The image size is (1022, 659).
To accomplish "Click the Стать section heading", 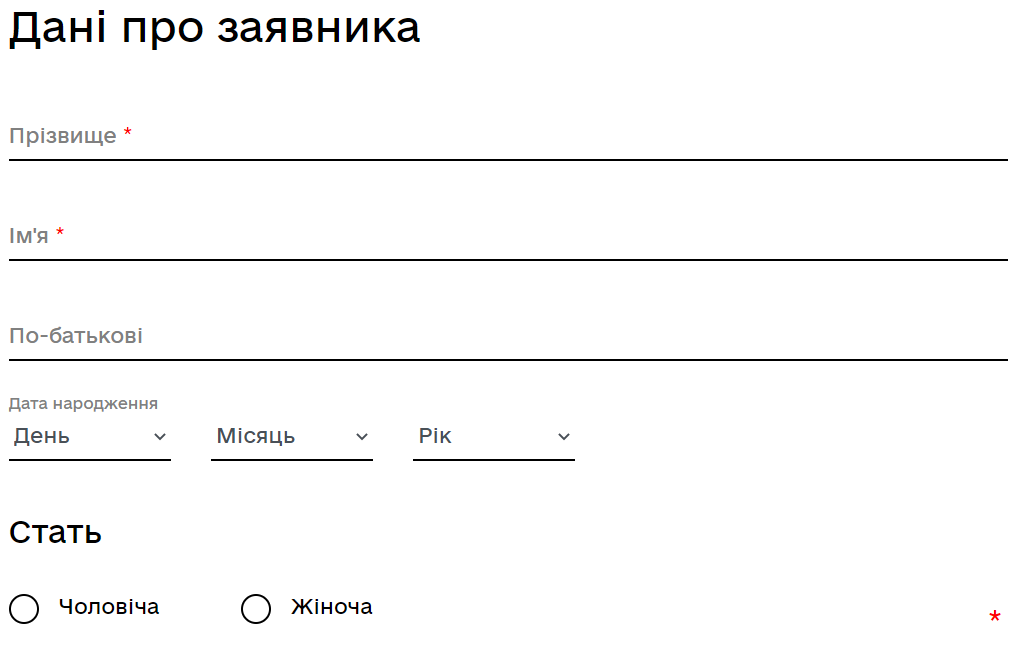I will [x=55, y=532].
